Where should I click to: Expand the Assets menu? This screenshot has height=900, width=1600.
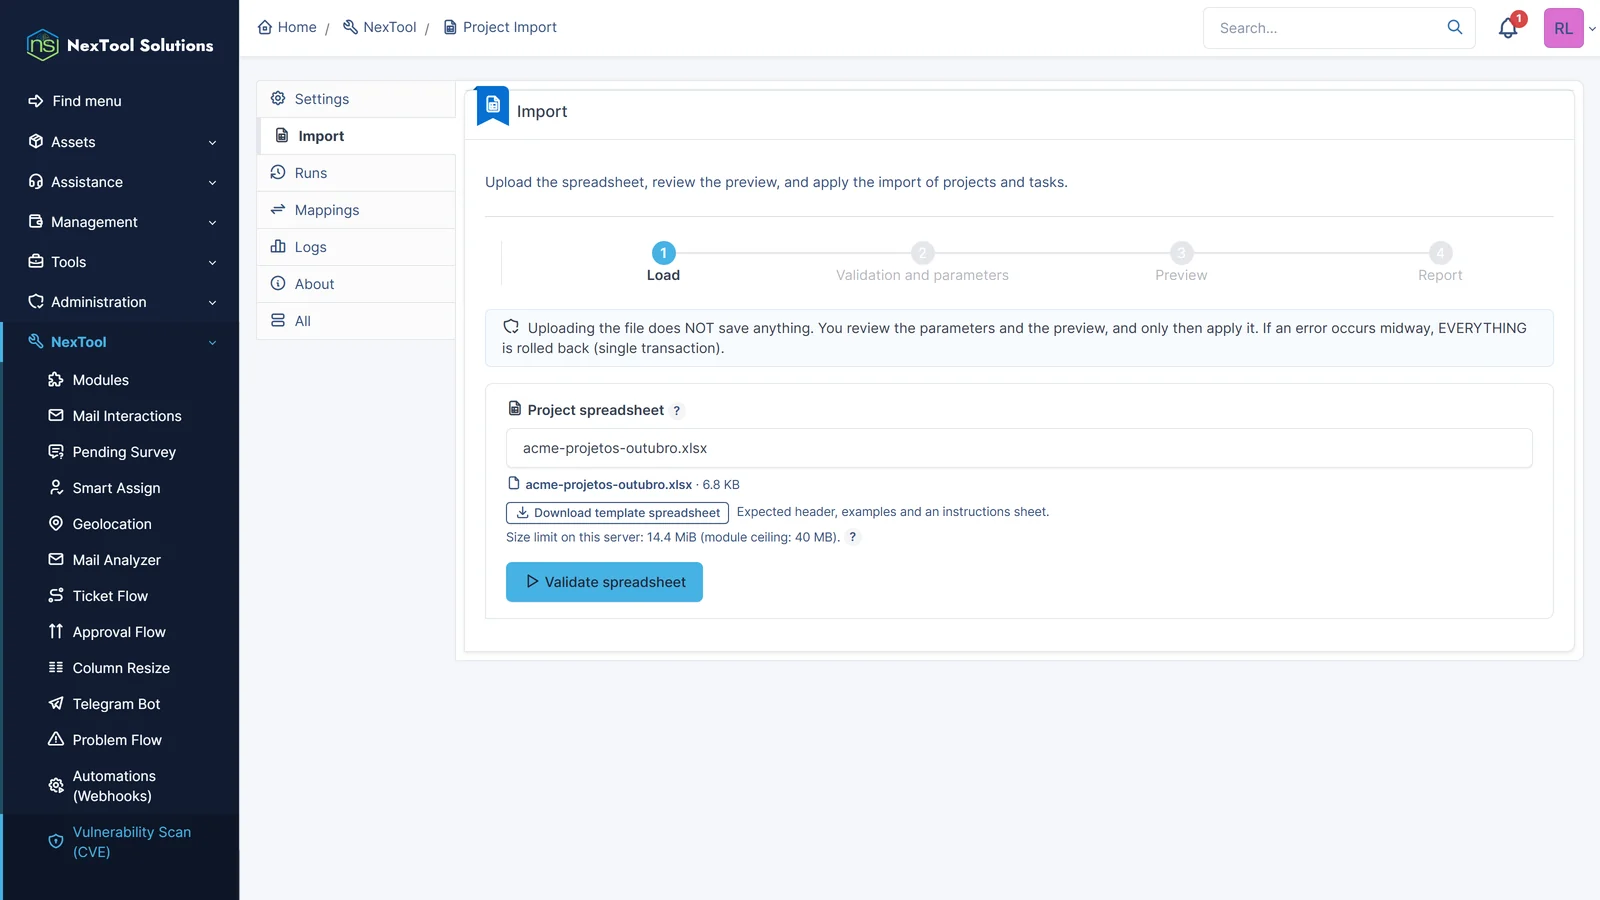click(x=120, y=142)
